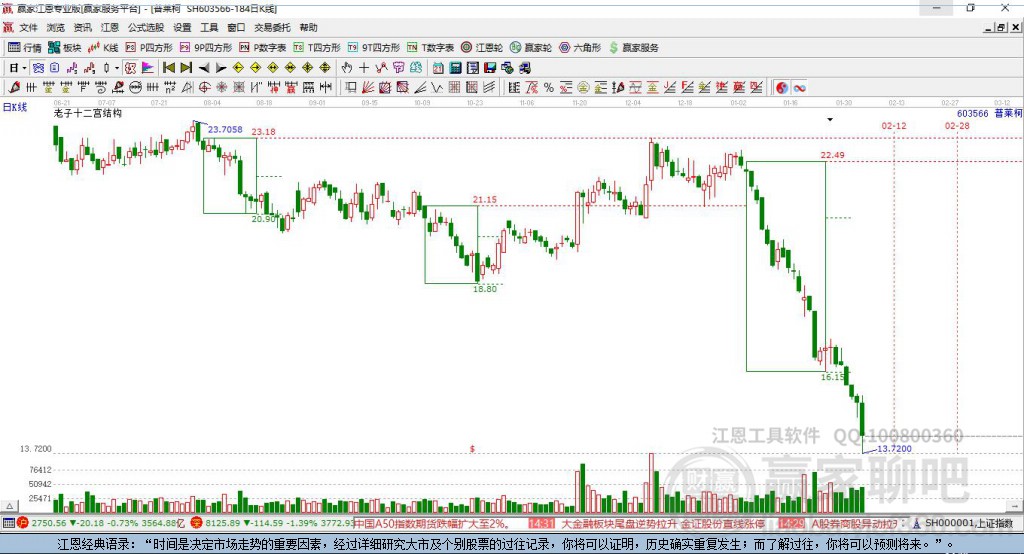This screenshot has height=554, width=1024.
Task: Toggle the gradient triangle chart button
Action: pos(148,67)
